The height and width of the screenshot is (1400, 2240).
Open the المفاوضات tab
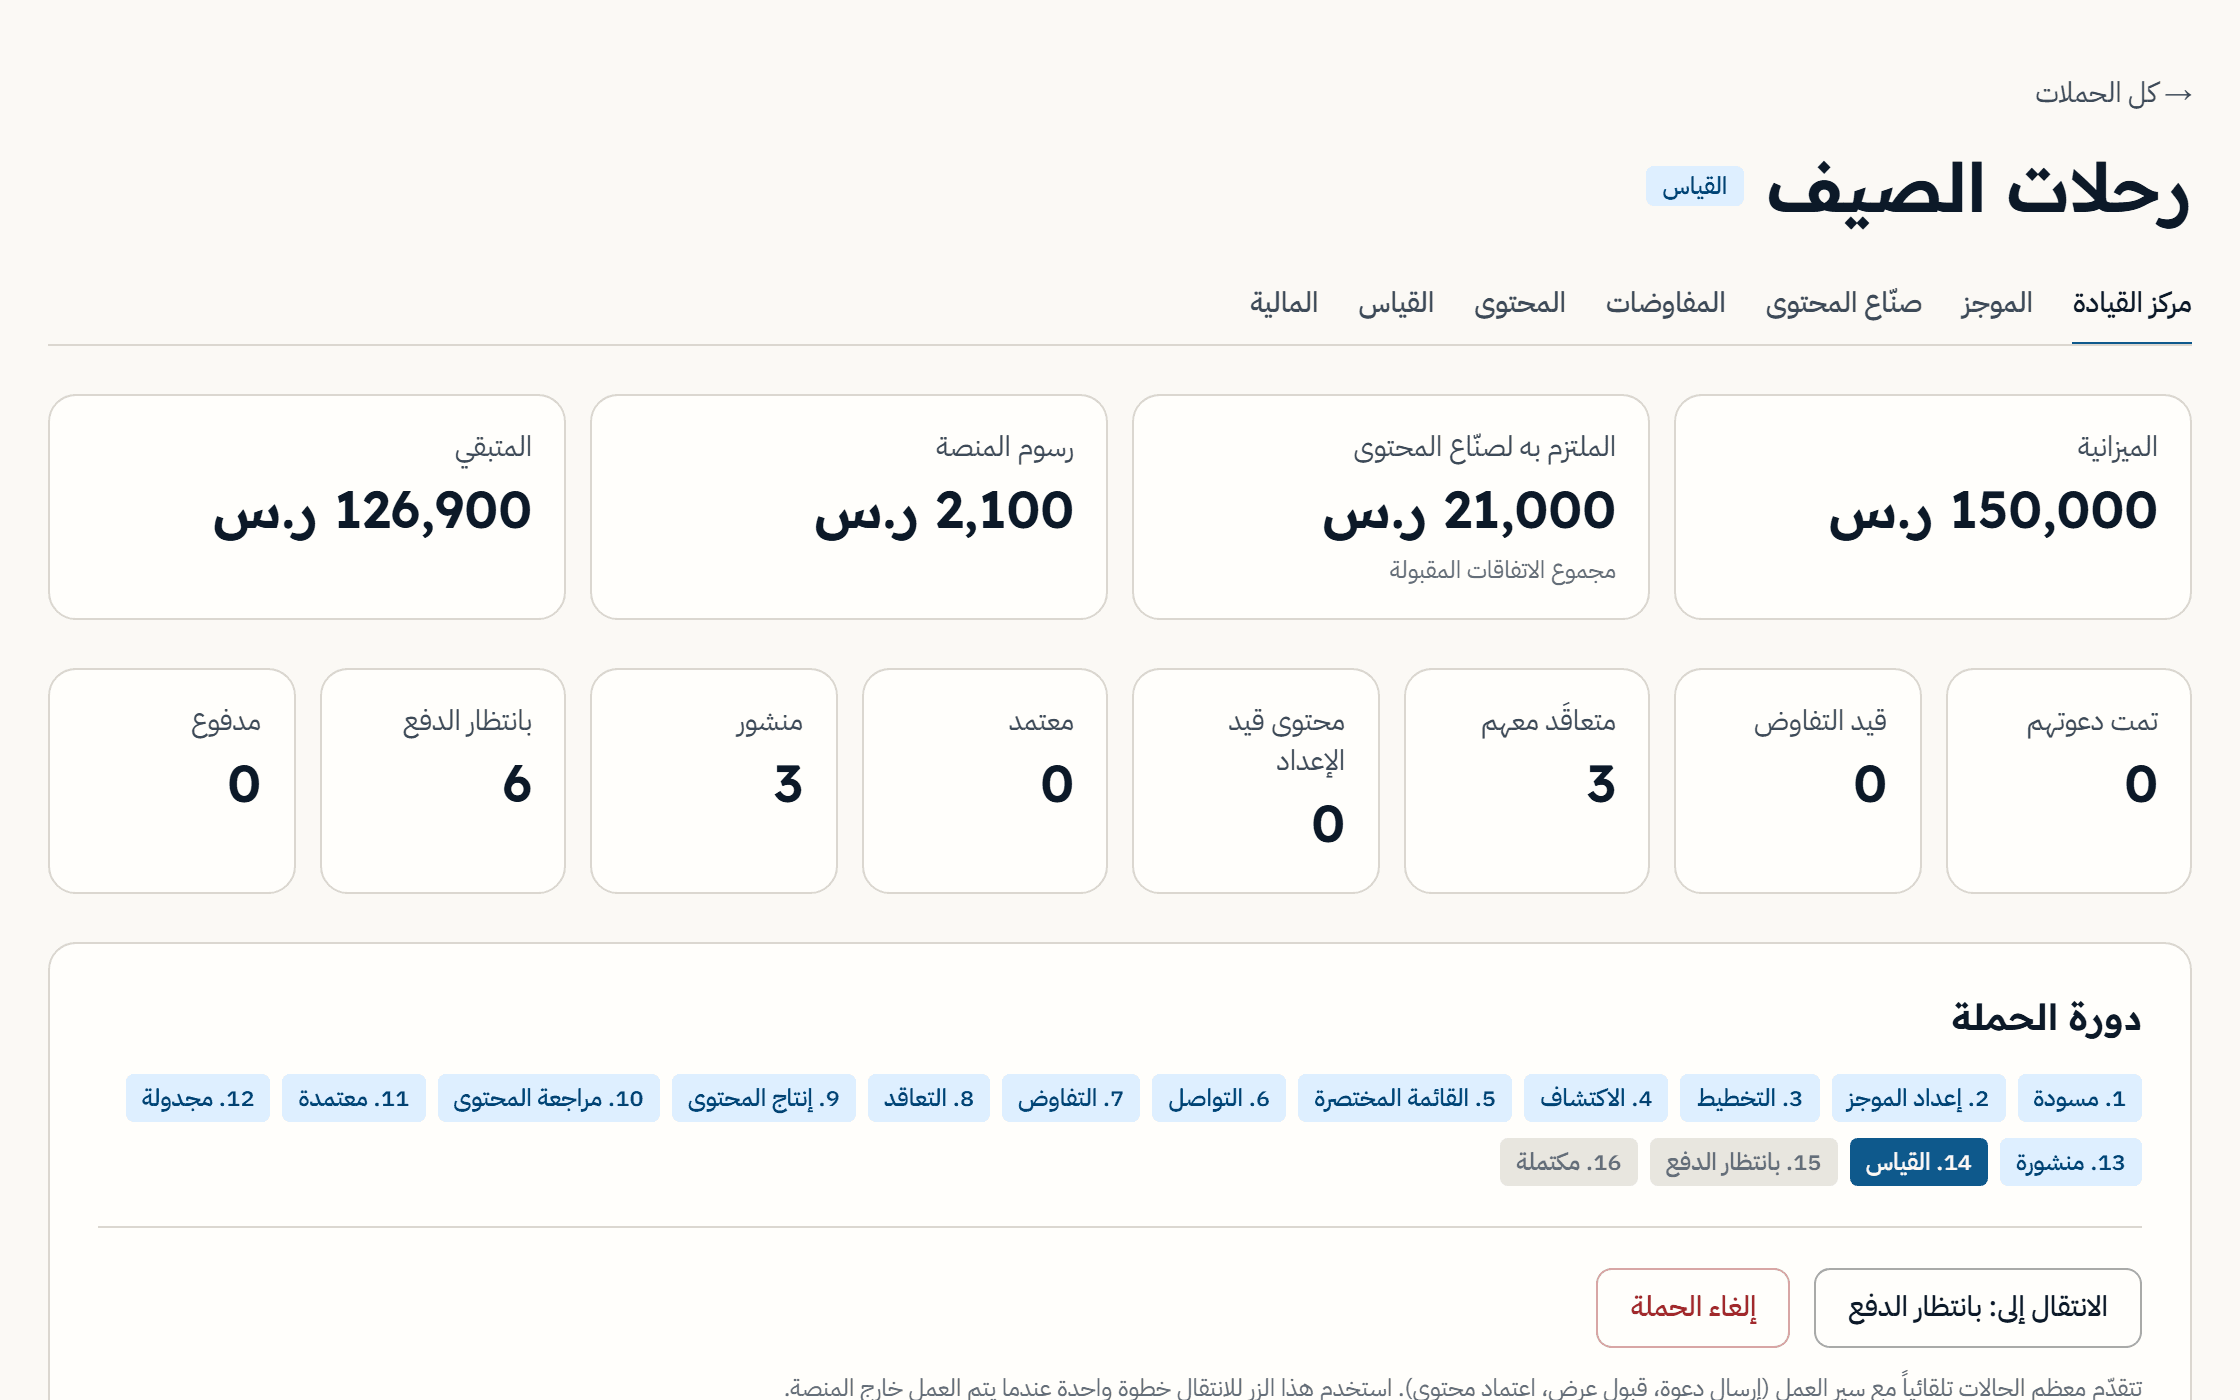coord(1665,303)
